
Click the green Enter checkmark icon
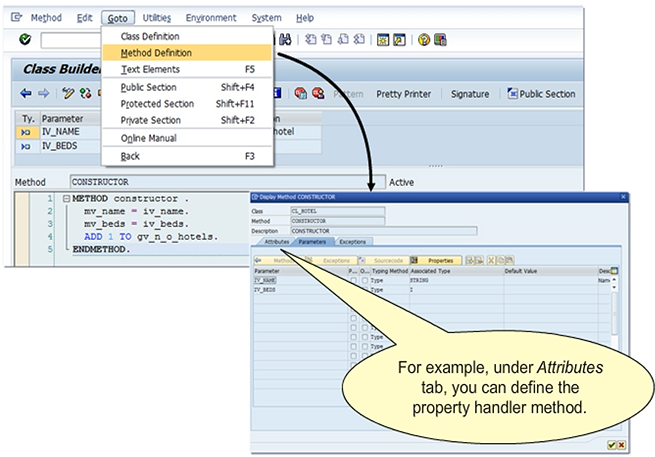point(25,39)
